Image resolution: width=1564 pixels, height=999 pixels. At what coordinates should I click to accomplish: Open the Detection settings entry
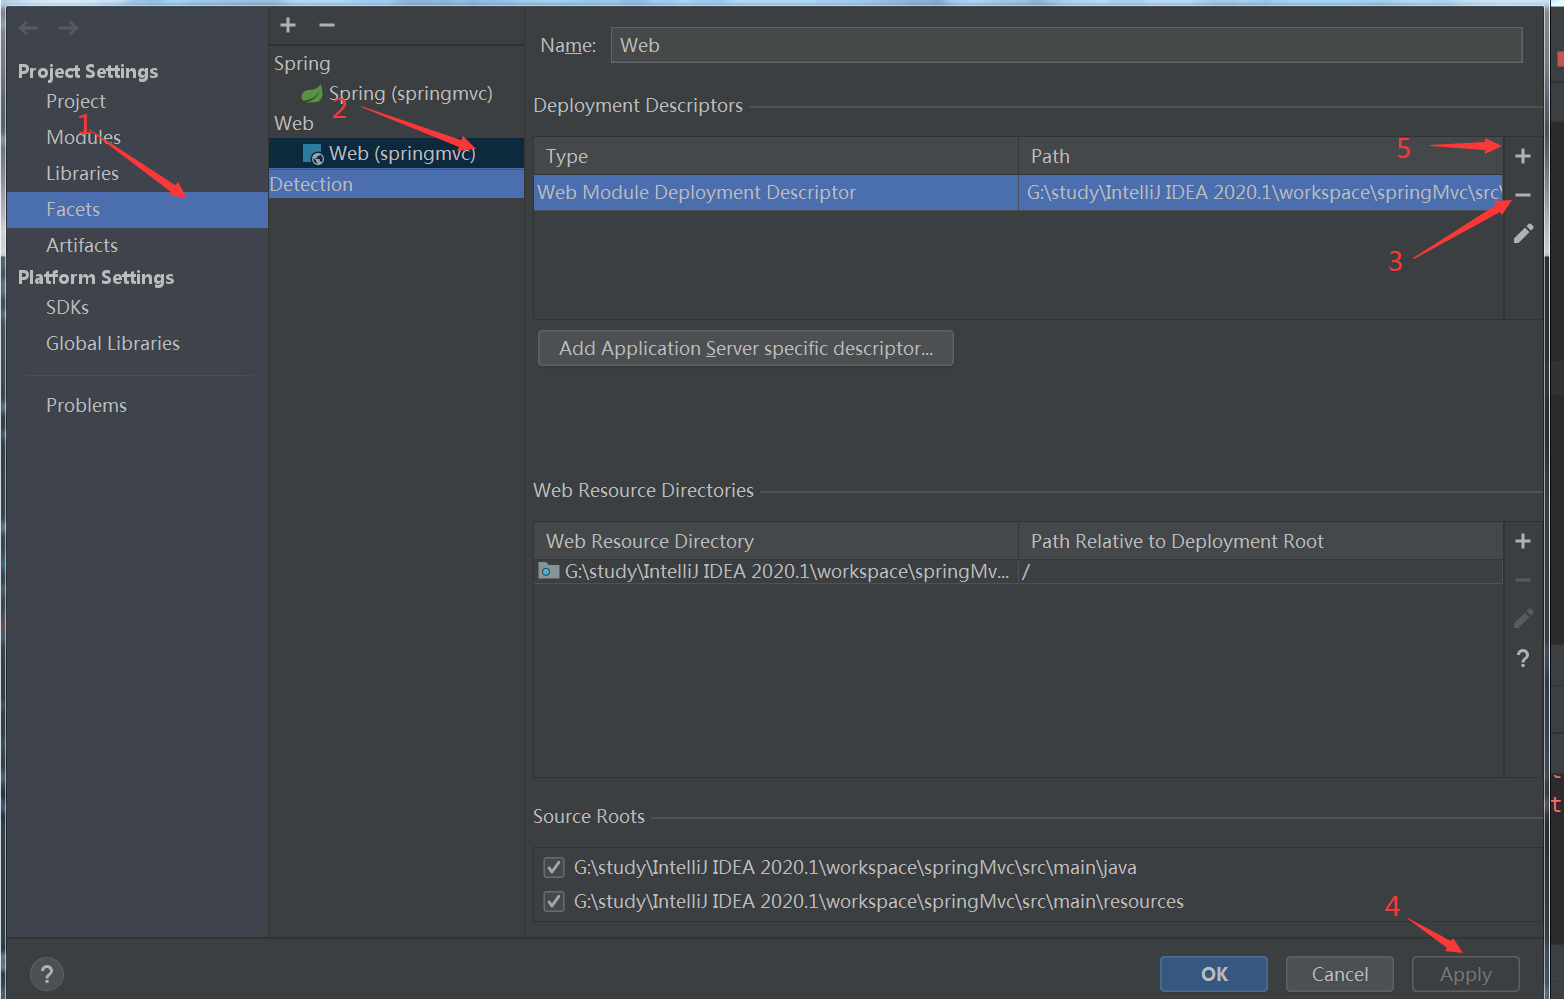[x=312, y=183]
